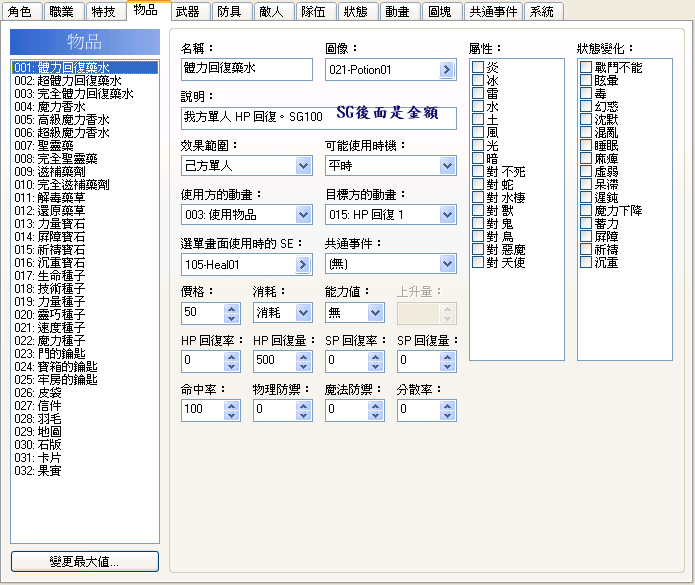Open the 效果範圍 dropdown
This screenshot has height=585, width=695.
point(247,166)
